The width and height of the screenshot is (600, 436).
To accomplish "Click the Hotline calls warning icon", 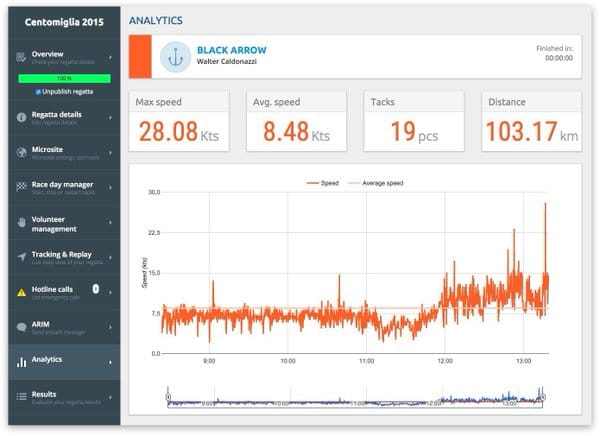I will click(21, 292).
